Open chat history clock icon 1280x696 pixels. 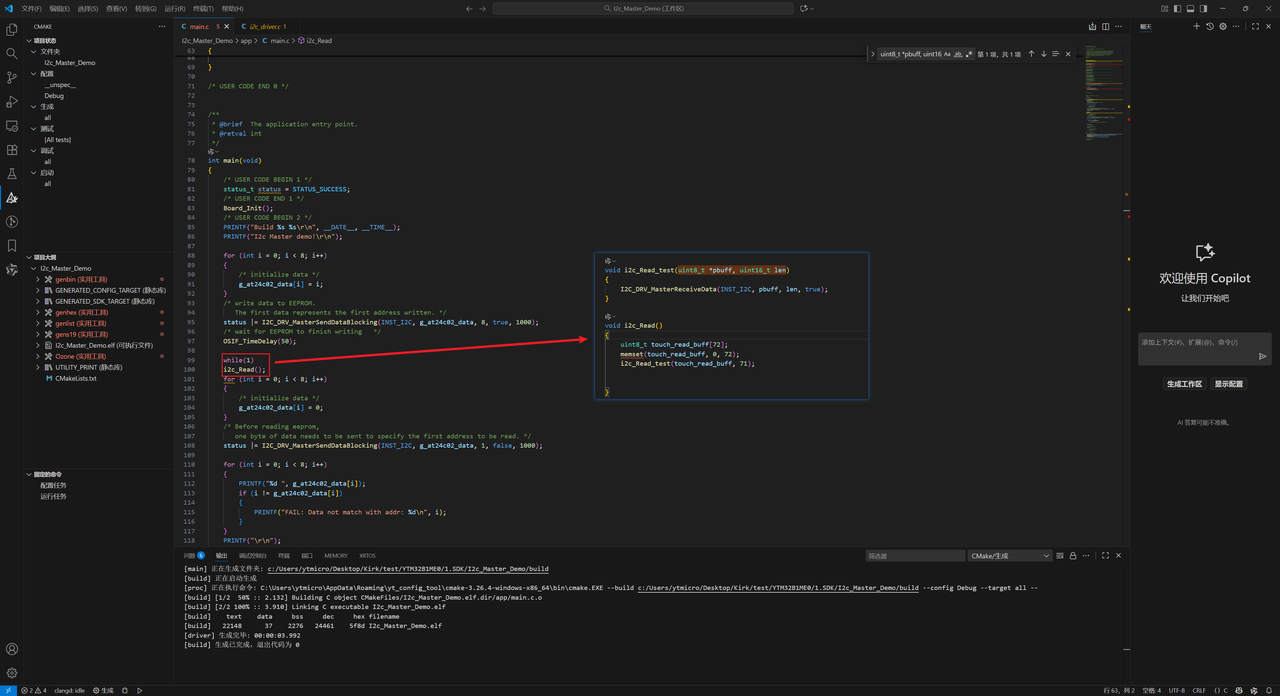click(1209, 27)
